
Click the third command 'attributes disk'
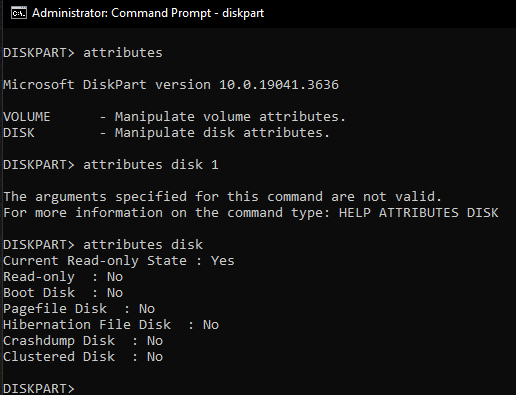(143, 245)
